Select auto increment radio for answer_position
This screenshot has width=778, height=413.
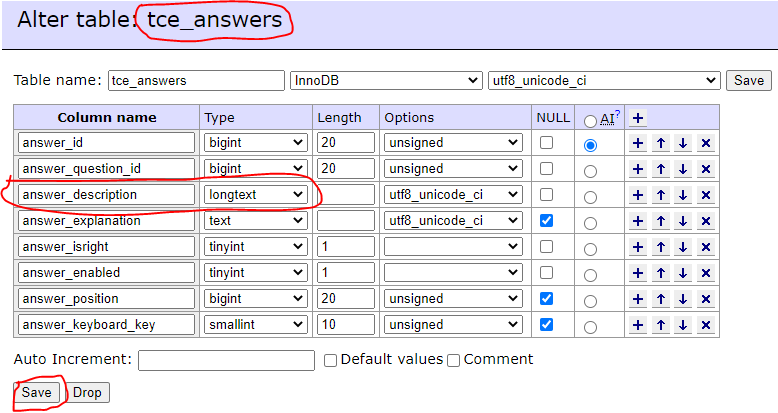[x=590, y=301]
